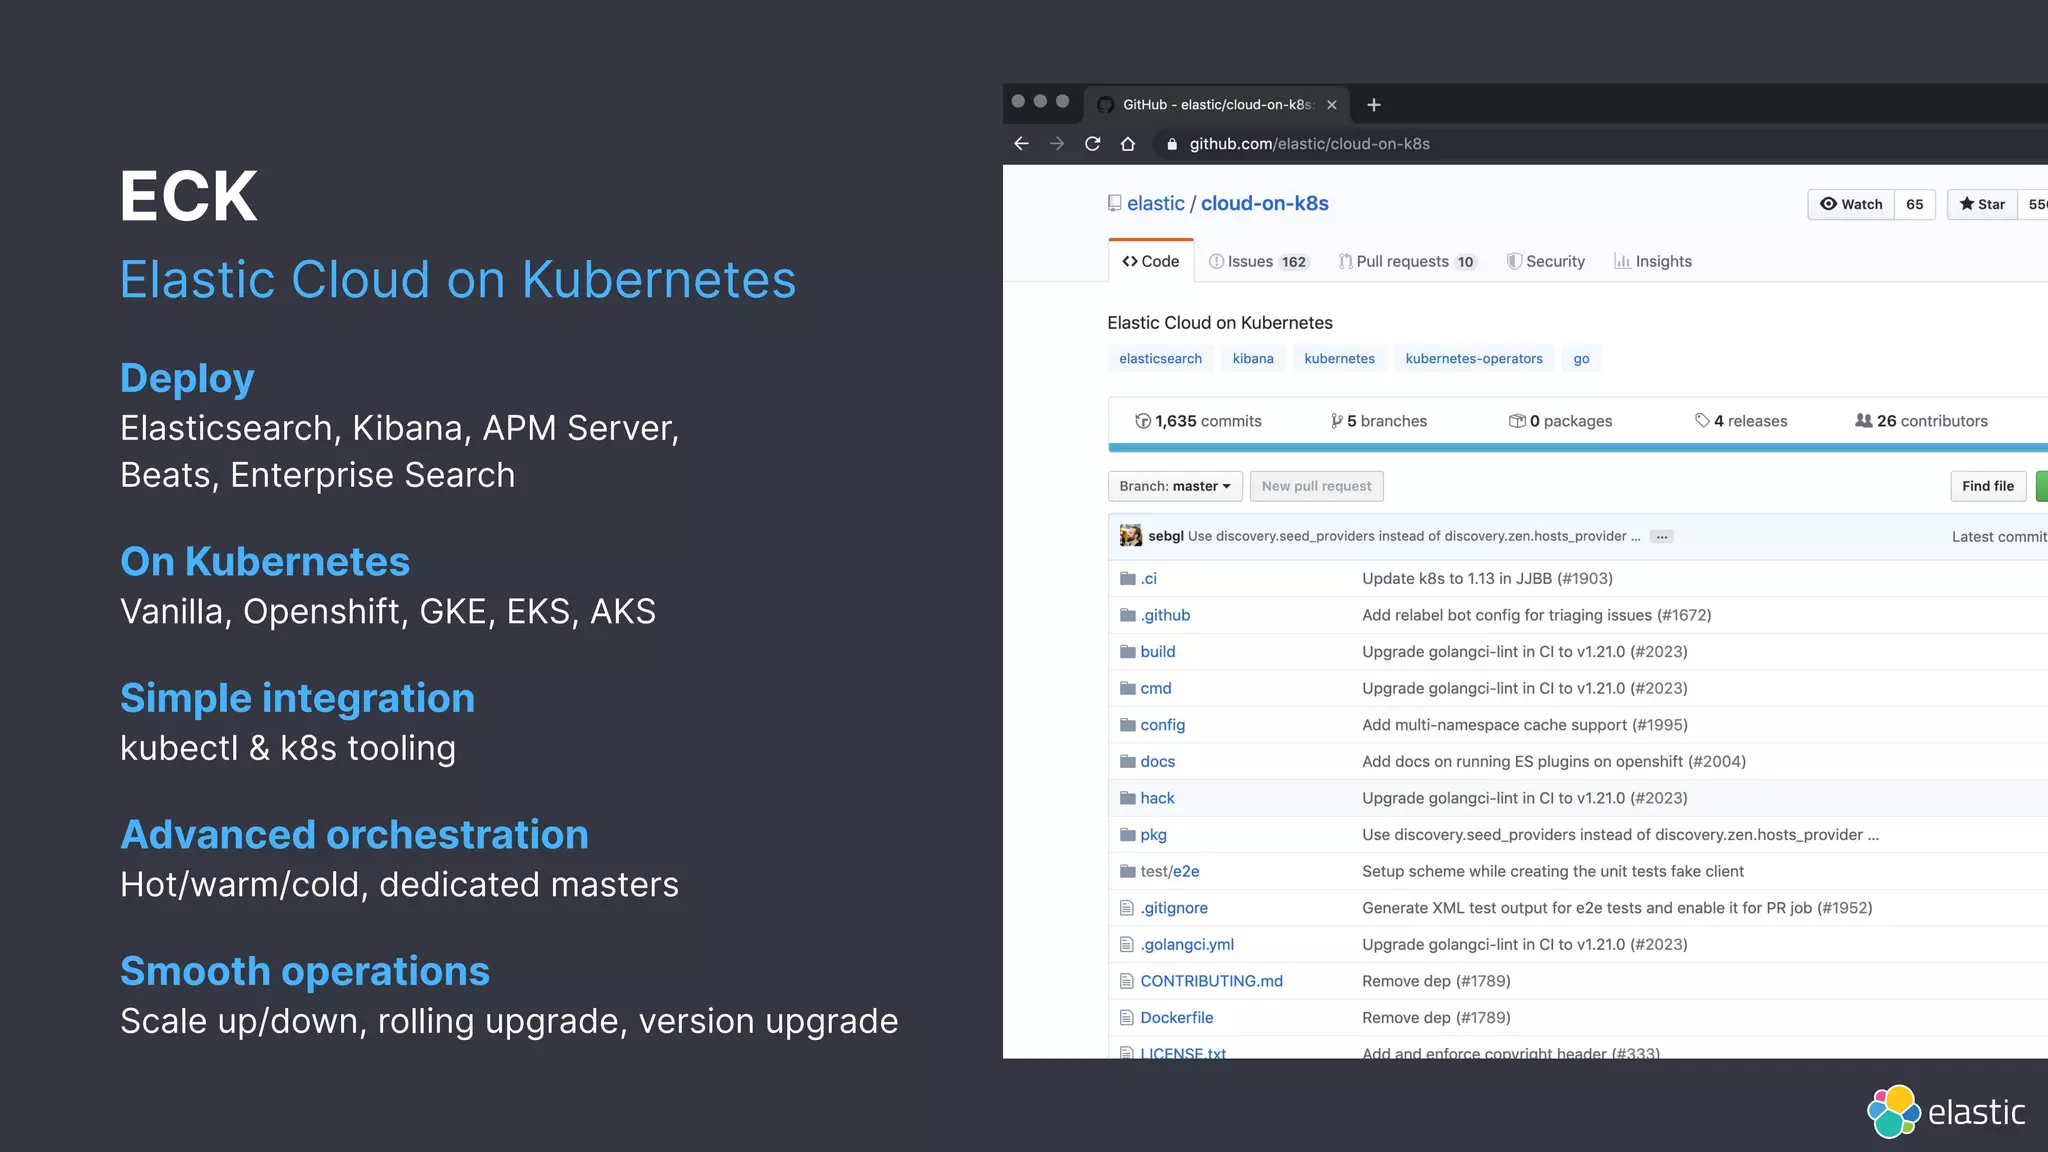Open the docs folder
The image size is (2048, 1152).
(1158, 761)
